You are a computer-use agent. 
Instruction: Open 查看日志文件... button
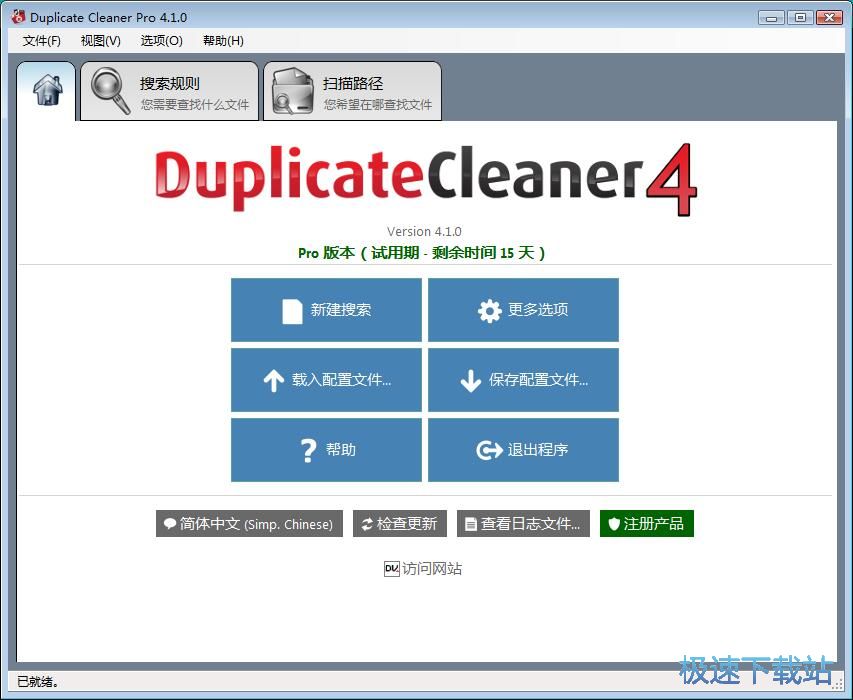point(523,524)
